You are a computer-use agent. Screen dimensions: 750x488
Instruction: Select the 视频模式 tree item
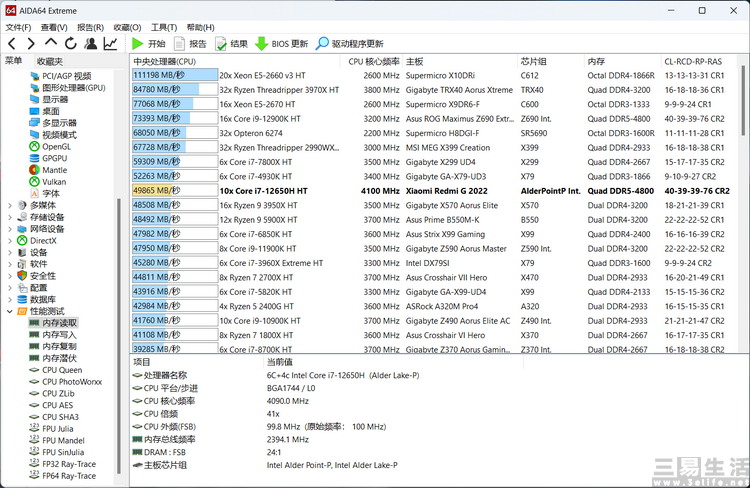click(59, 135)
